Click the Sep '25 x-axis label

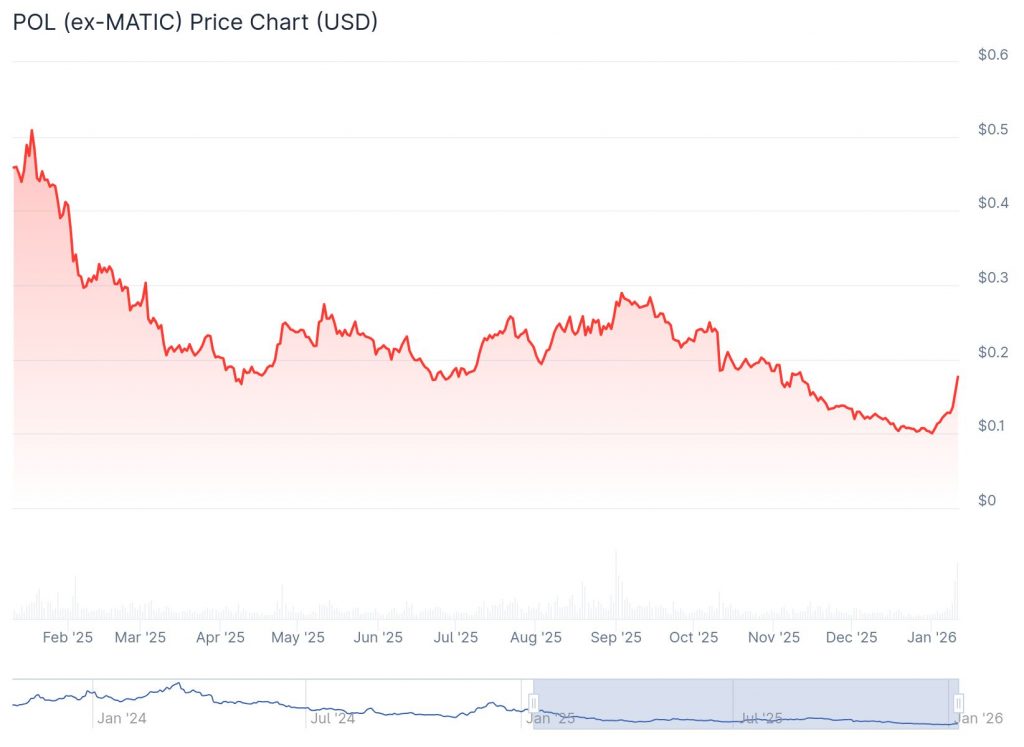pyautogui.click(x=616, y=636)
